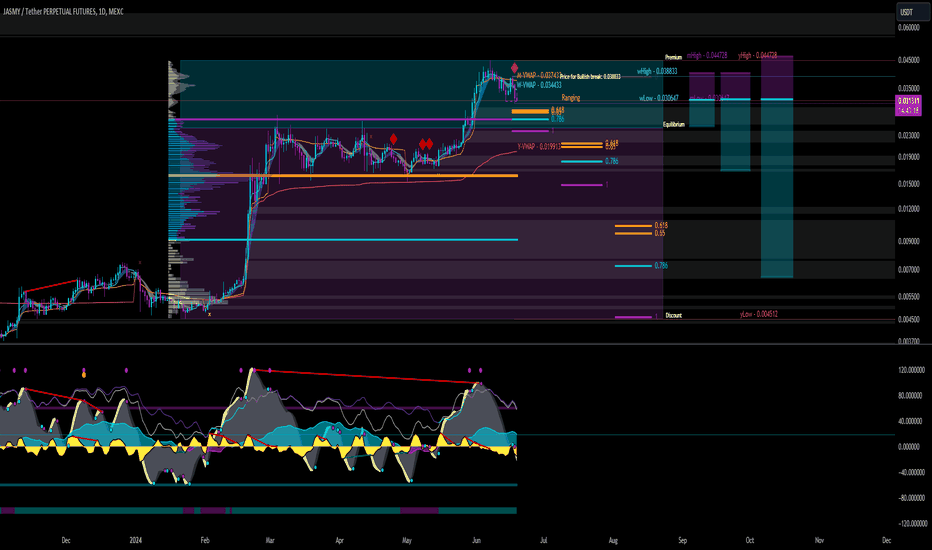Click the May label on time axis

click(407, 540)
